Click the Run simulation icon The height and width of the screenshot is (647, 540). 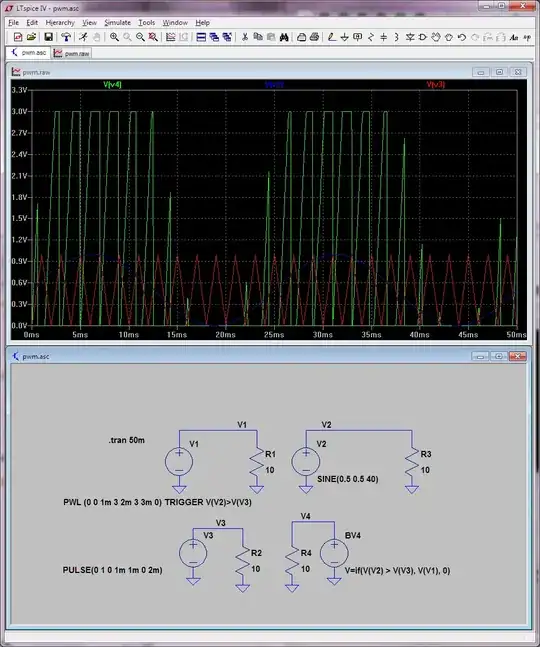[83, 37]
